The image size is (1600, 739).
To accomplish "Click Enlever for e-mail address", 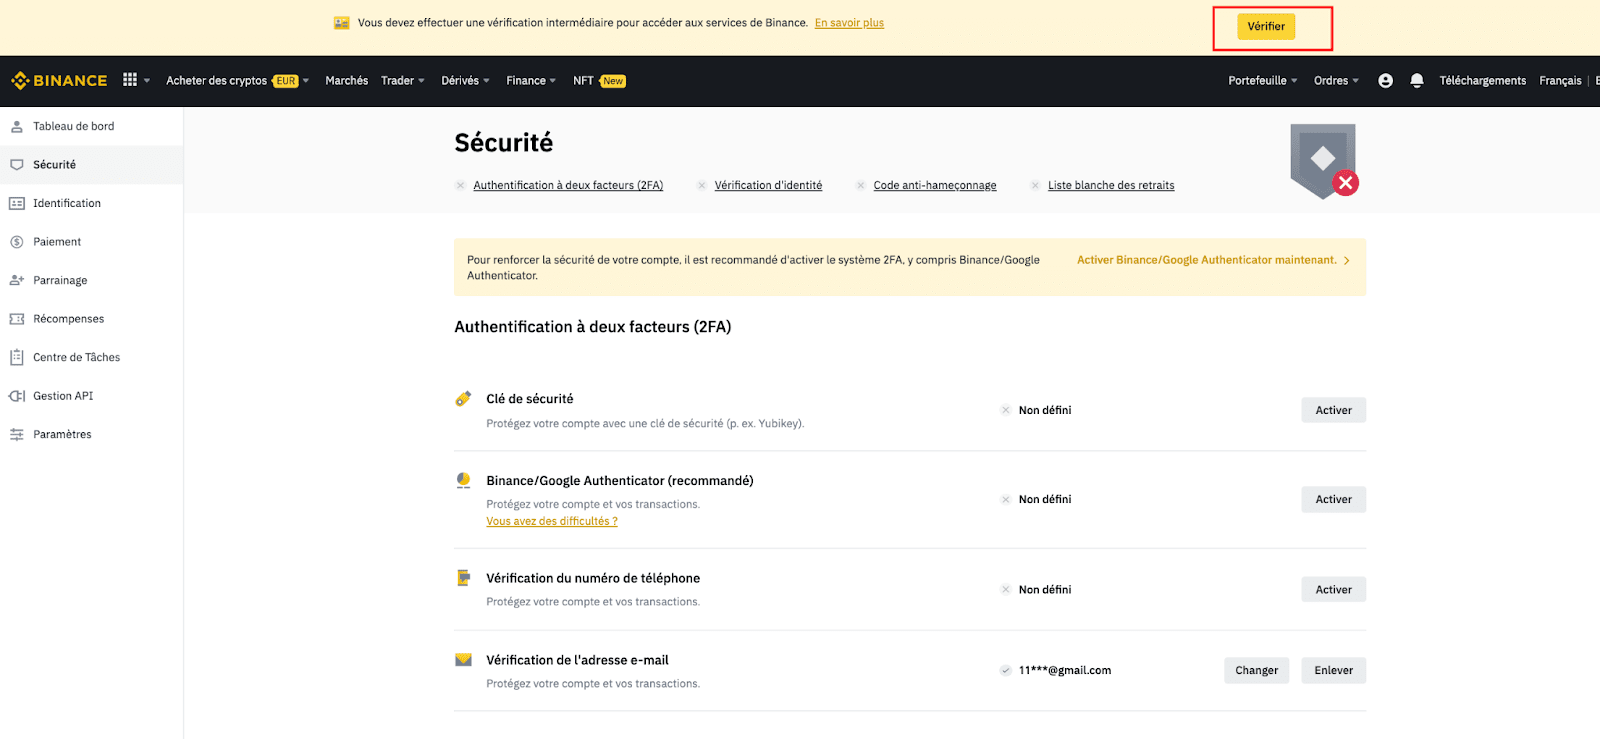I will tap(1333, 670).
